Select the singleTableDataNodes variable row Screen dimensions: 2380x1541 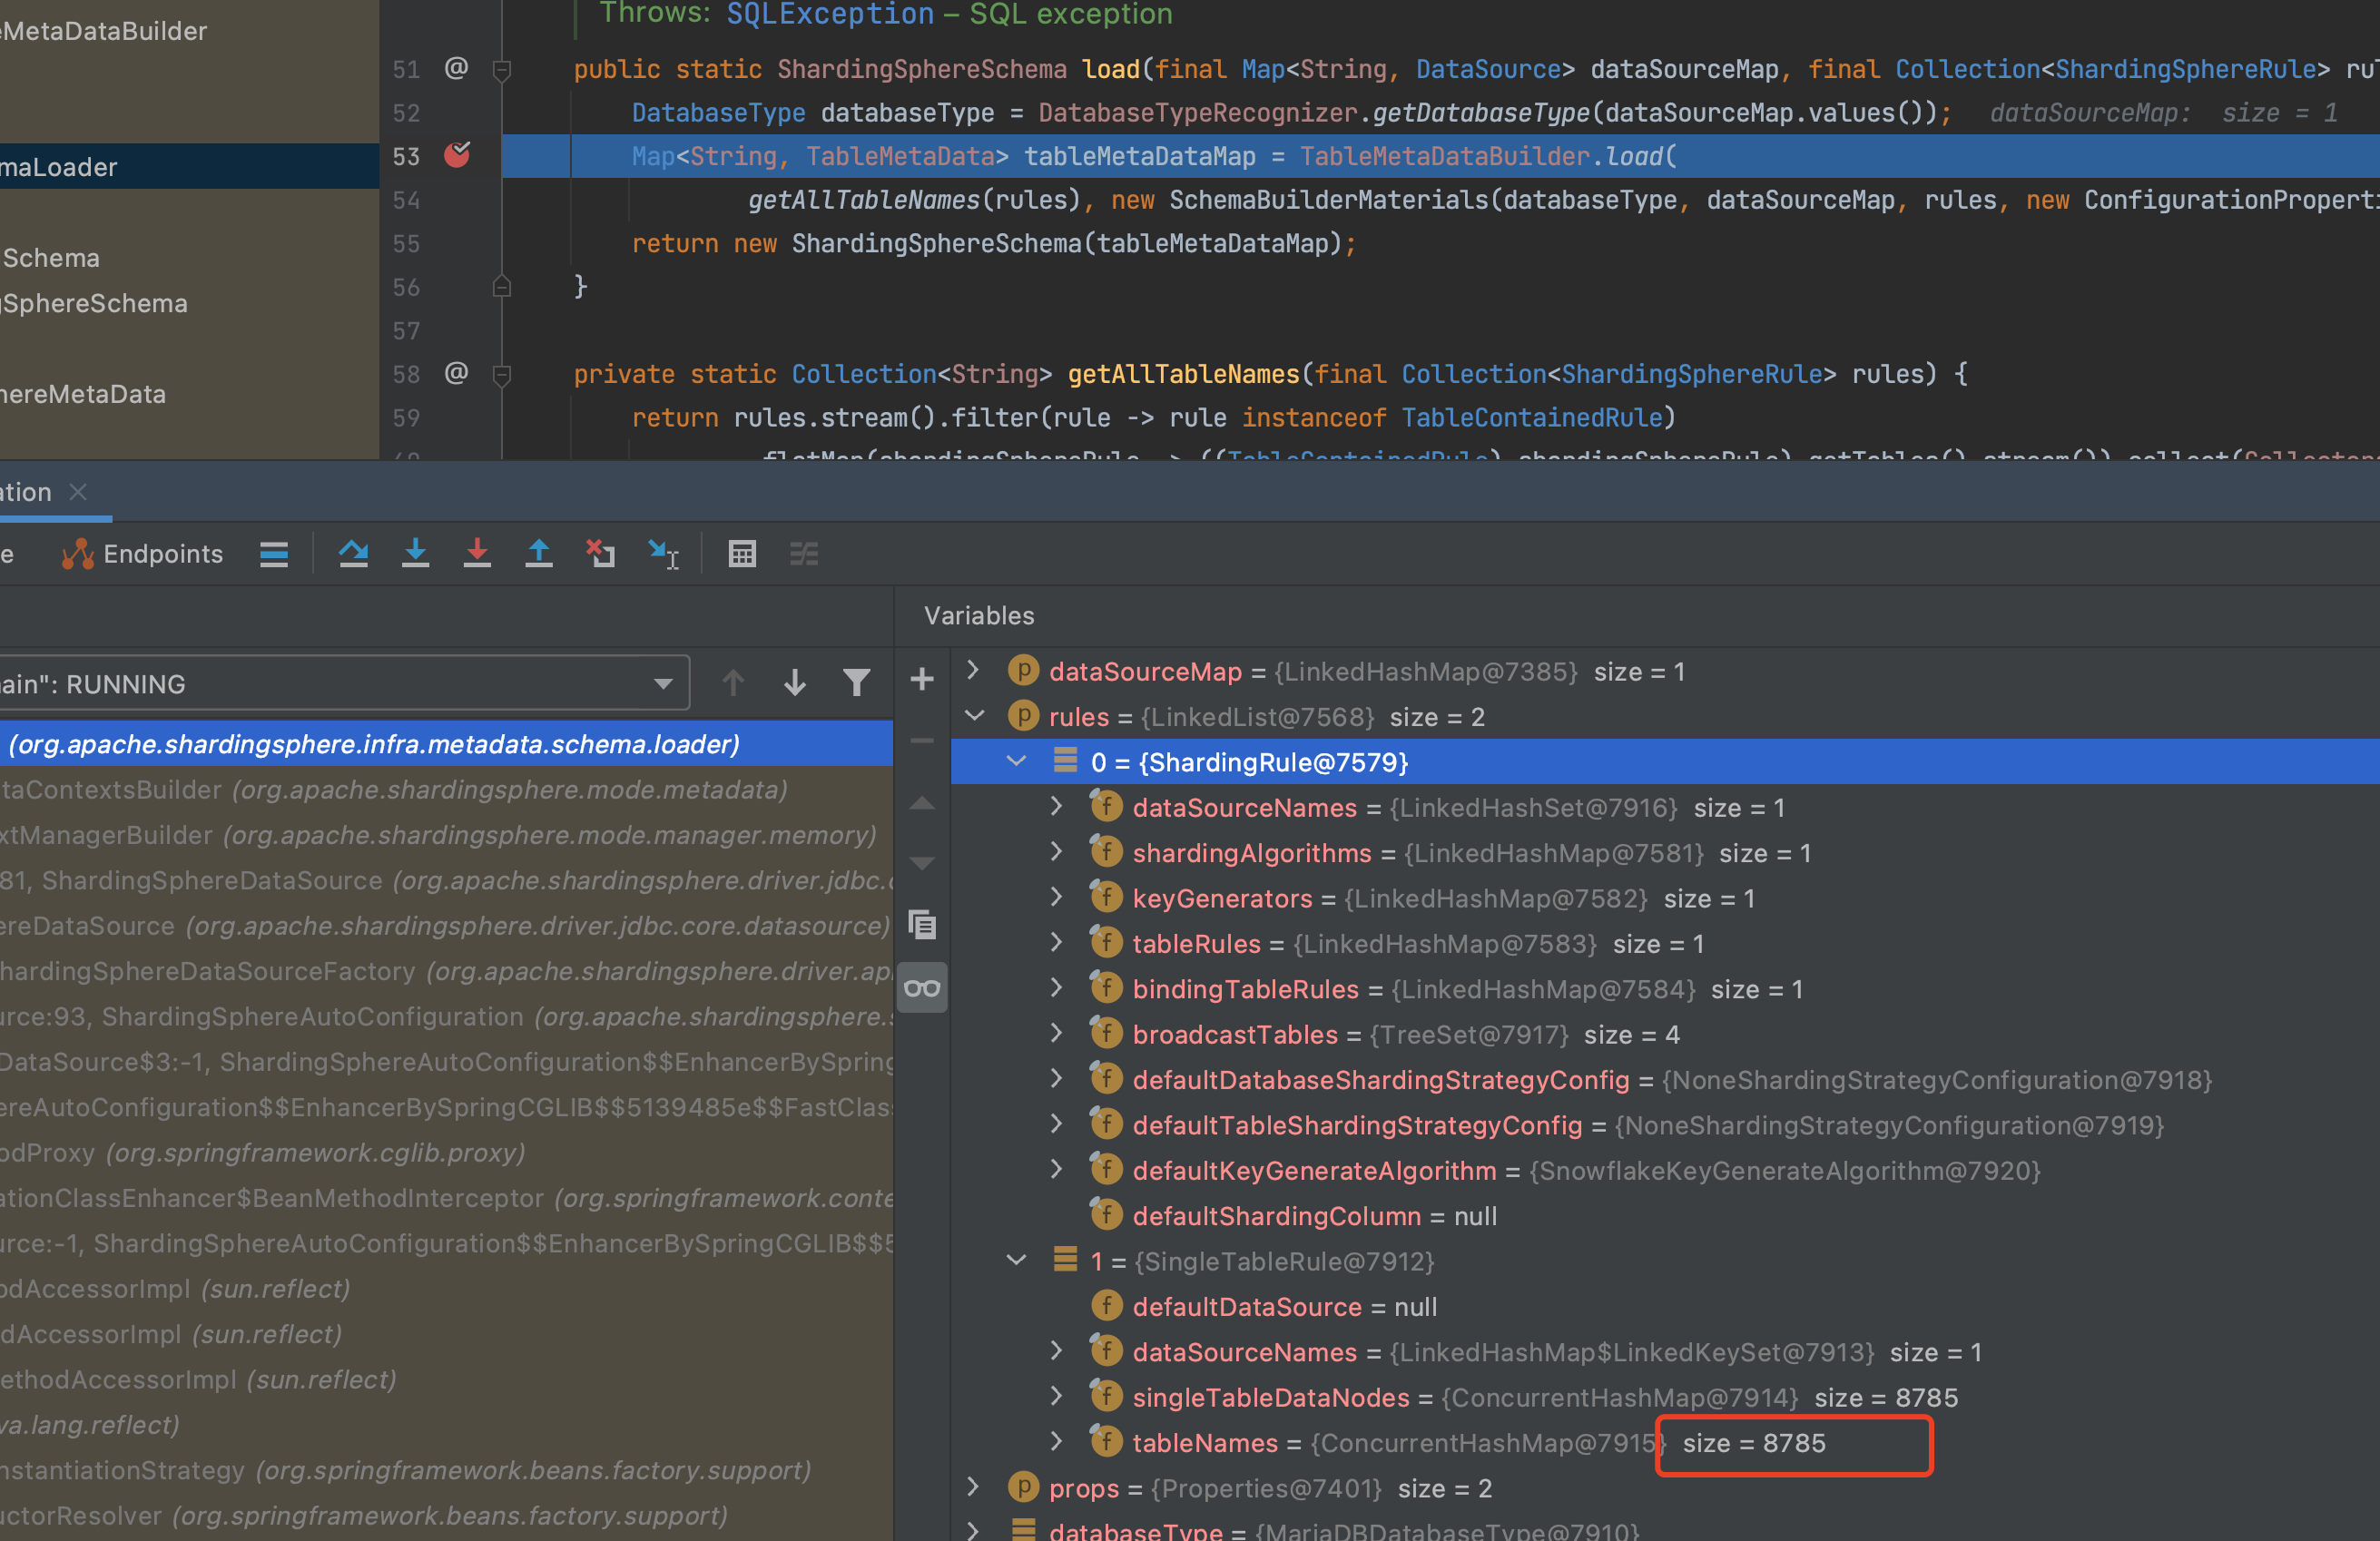[1270, 1397]
